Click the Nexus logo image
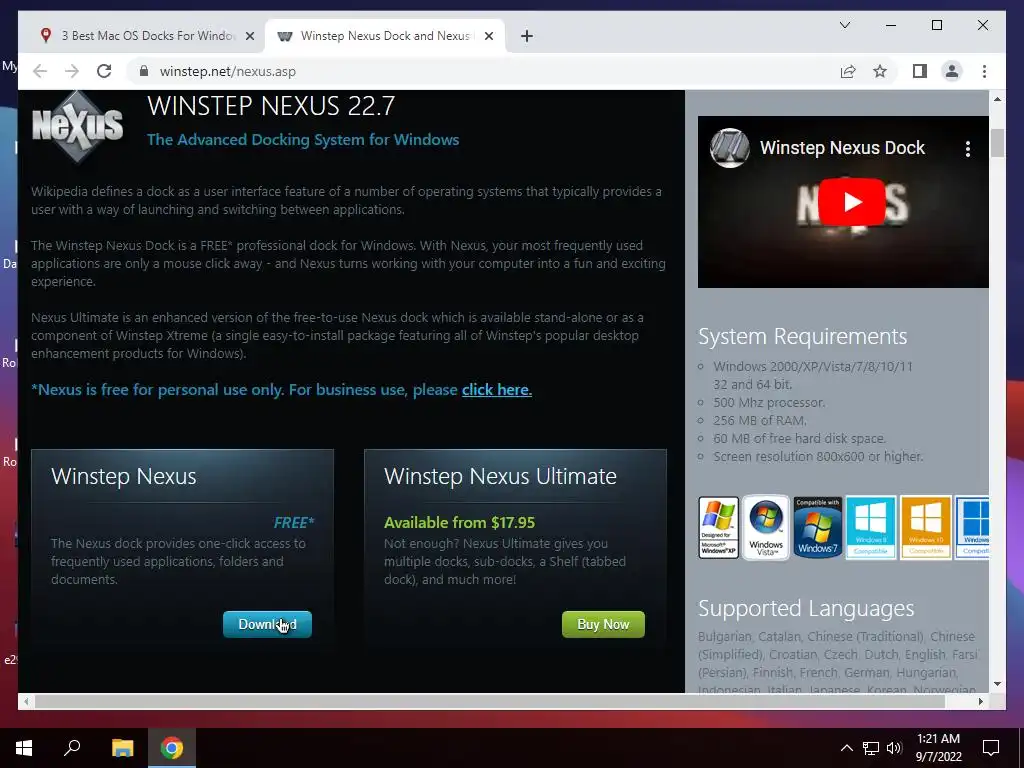The height and width of the screenshot is (768, 1024). 77,125
